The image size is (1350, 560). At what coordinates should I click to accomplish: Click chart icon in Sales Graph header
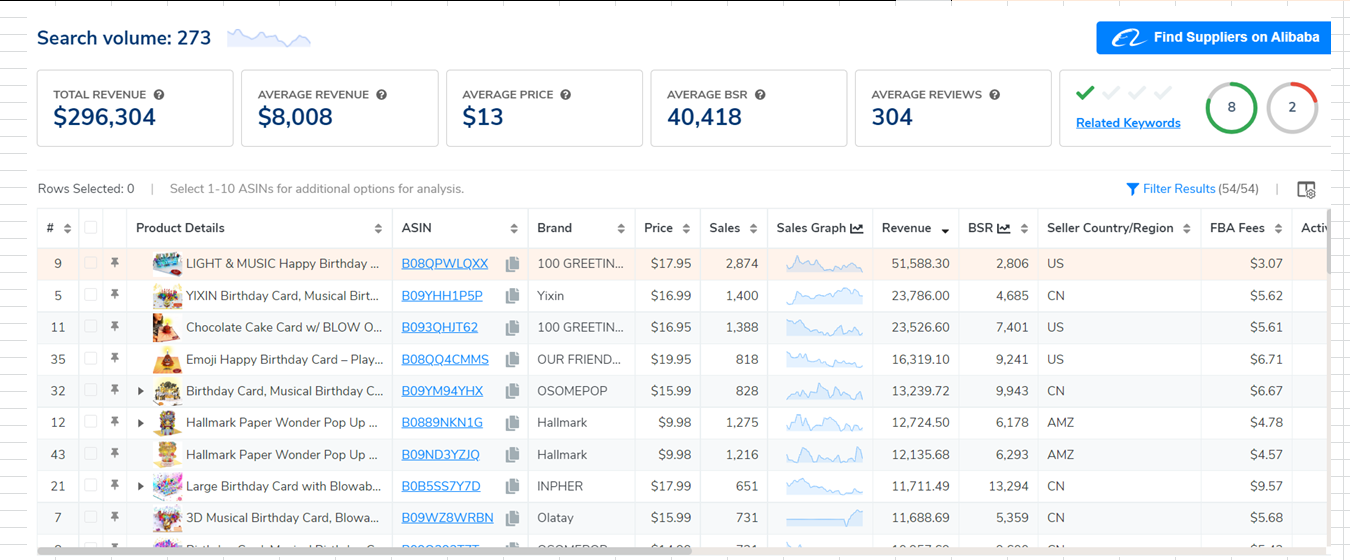click(857, 228)
